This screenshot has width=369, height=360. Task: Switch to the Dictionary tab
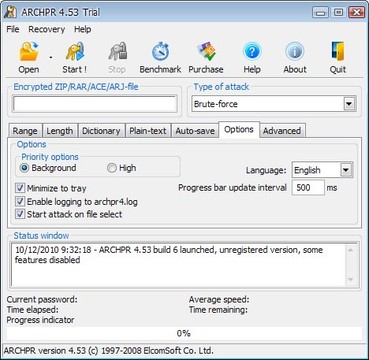point(101,131)
